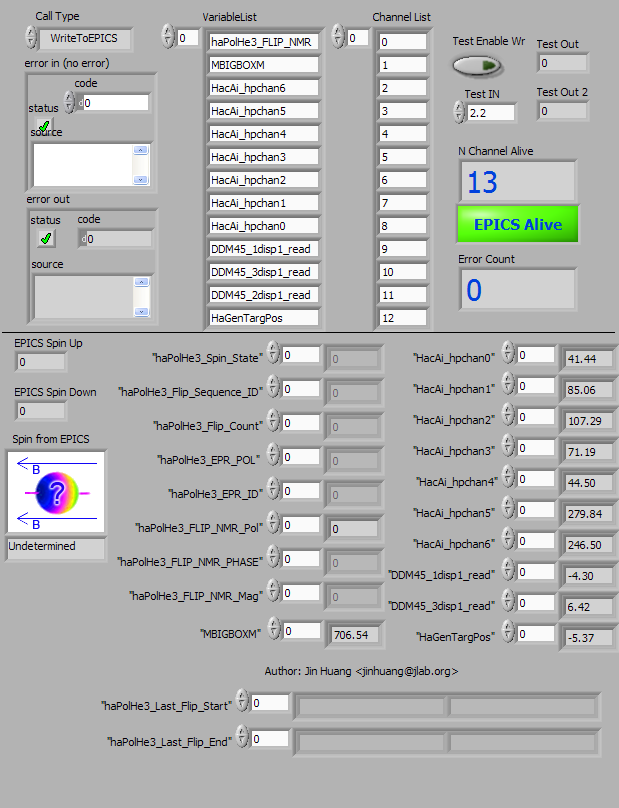Click the haPolHe3_Flip_Count stepper
The height and width of the screenshot is (808, 619).
tap(274, 422)
